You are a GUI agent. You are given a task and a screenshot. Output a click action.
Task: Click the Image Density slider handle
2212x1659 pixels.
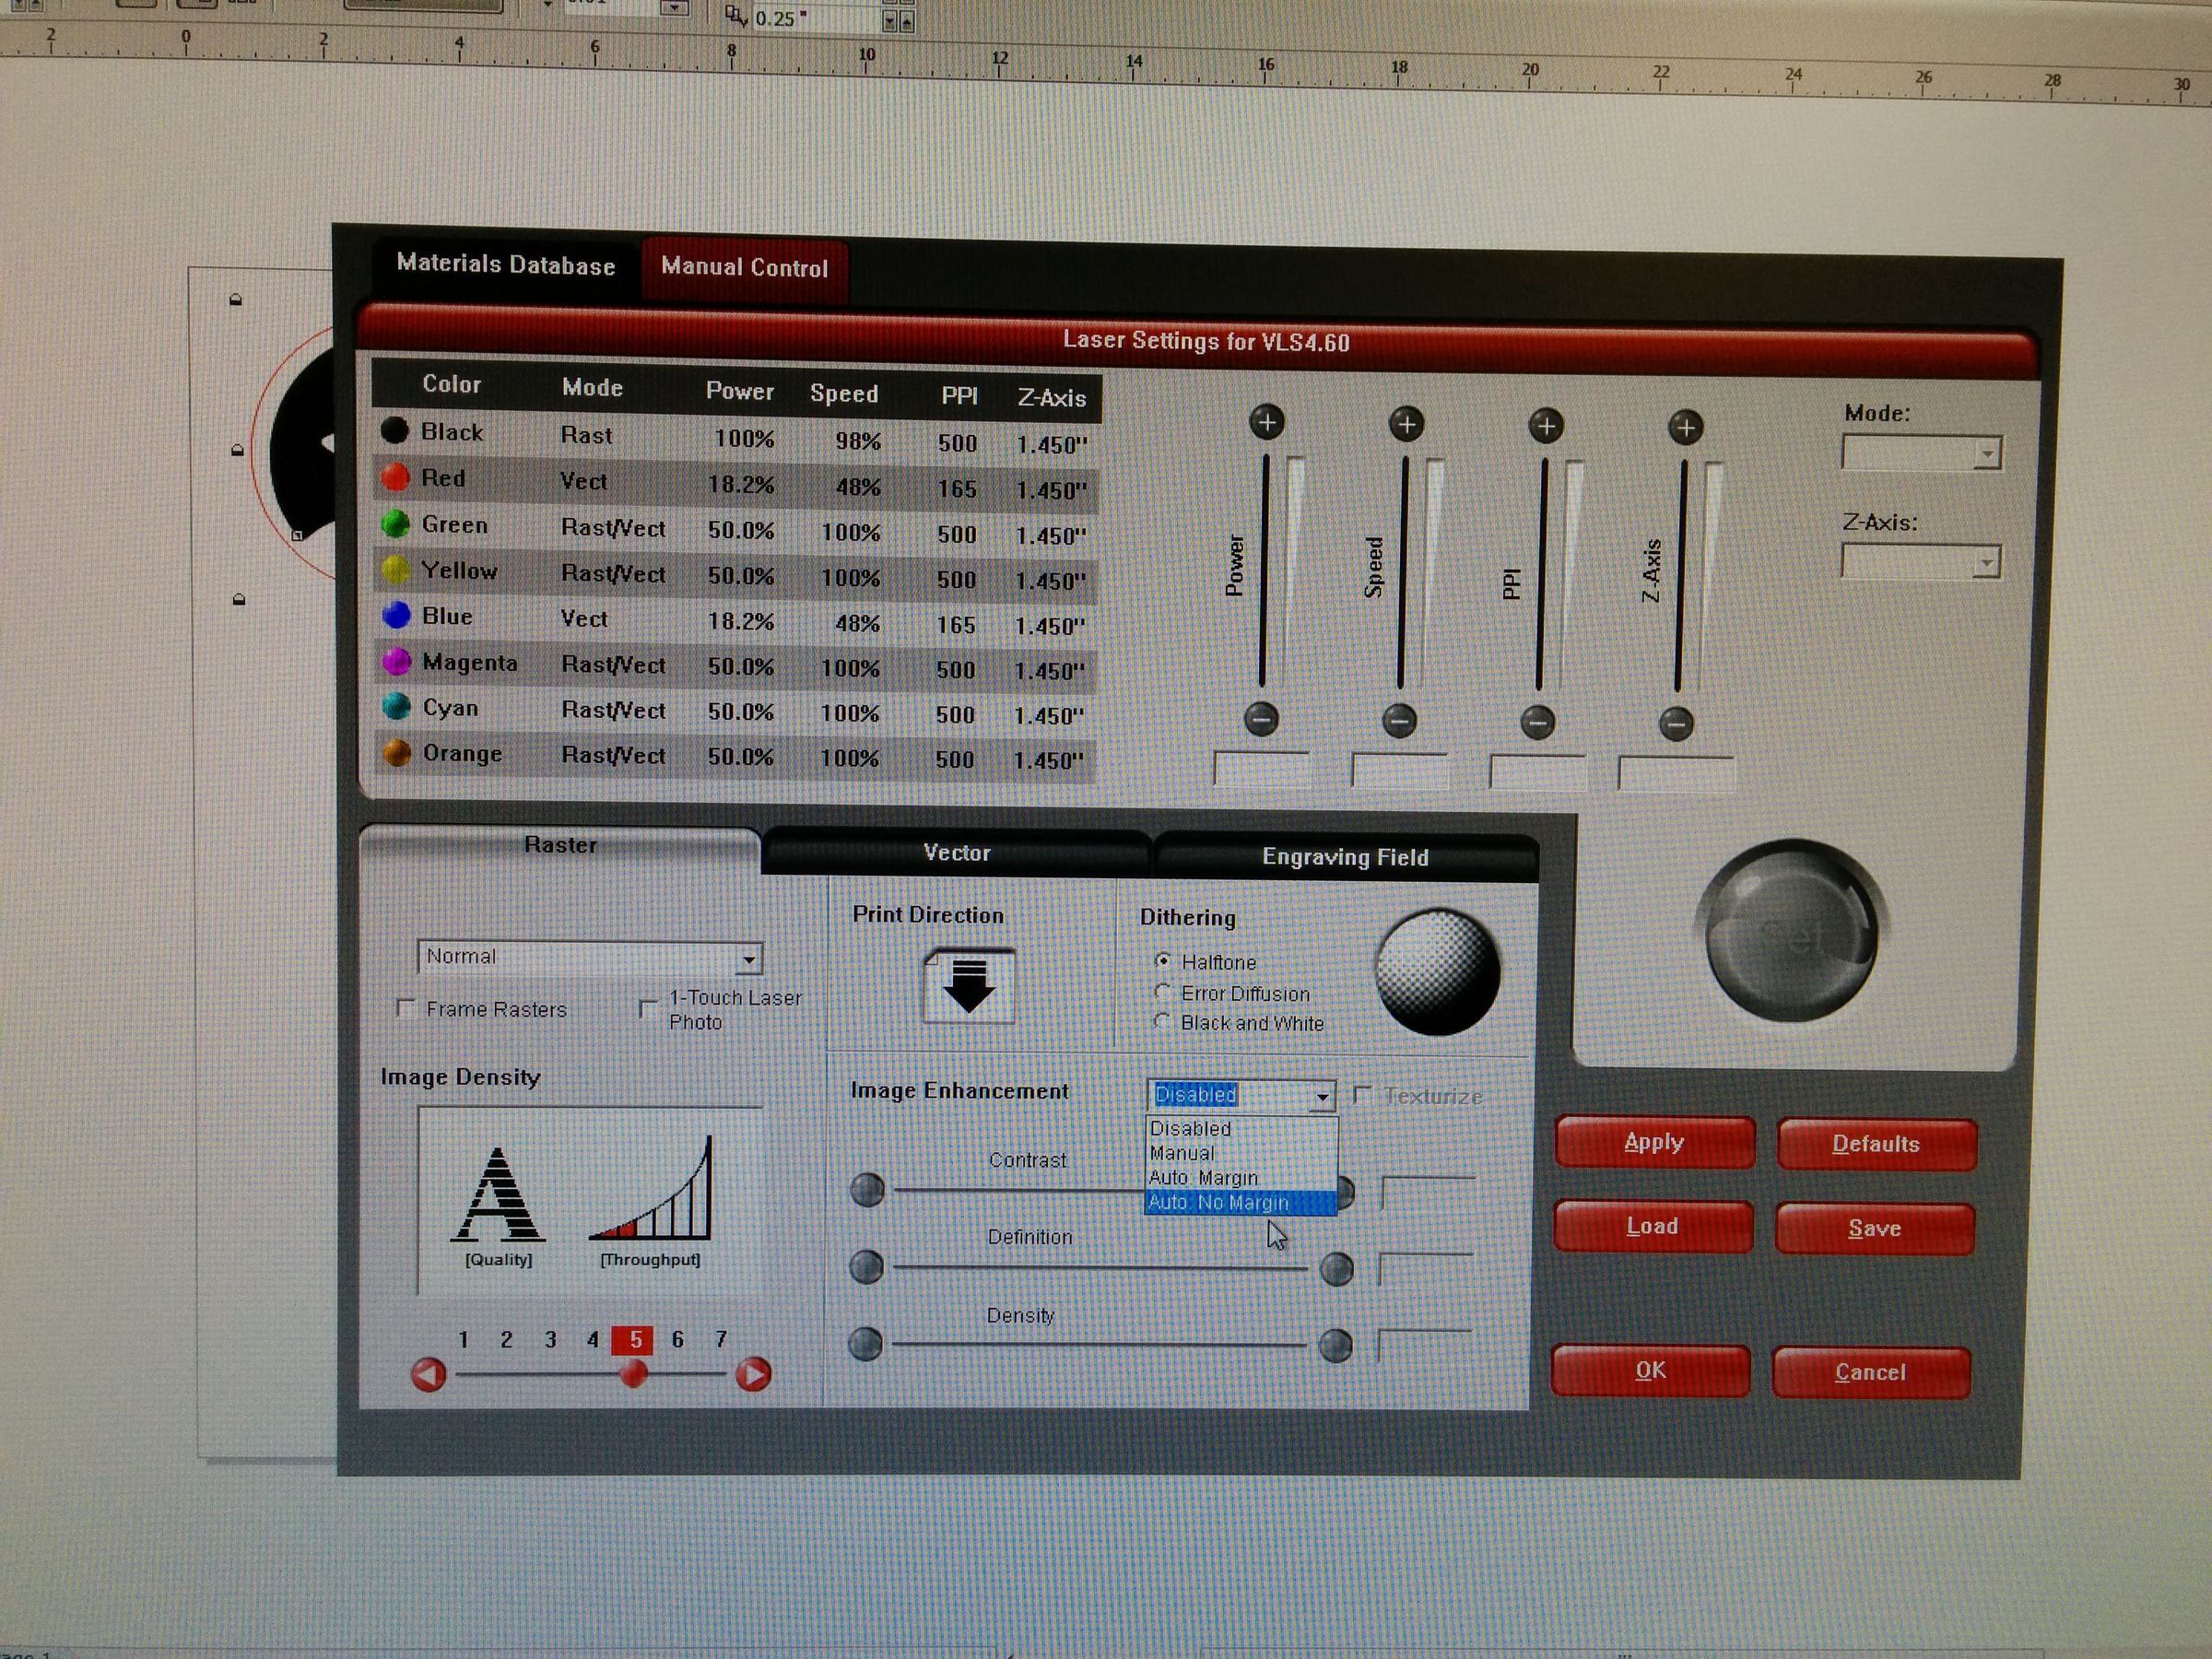[633, 1375]
